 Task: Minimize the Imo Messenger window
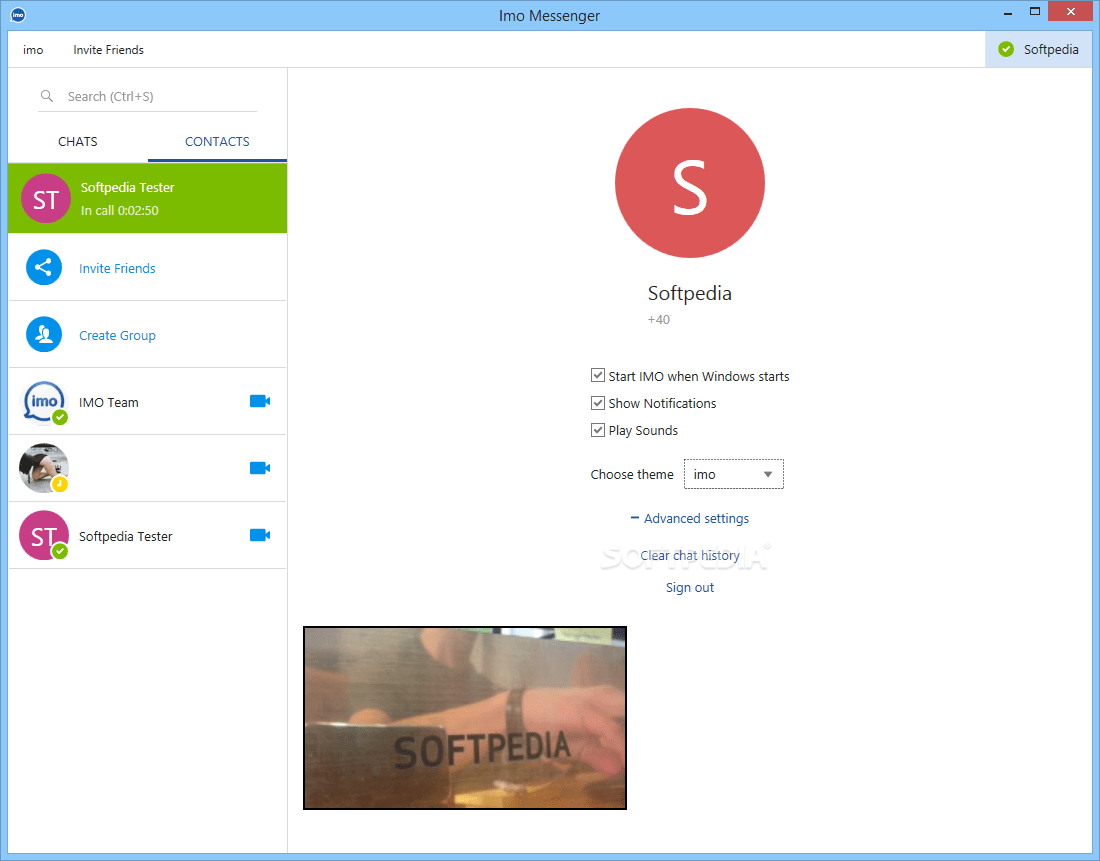pyautogui.click(x=1007, y=12)
